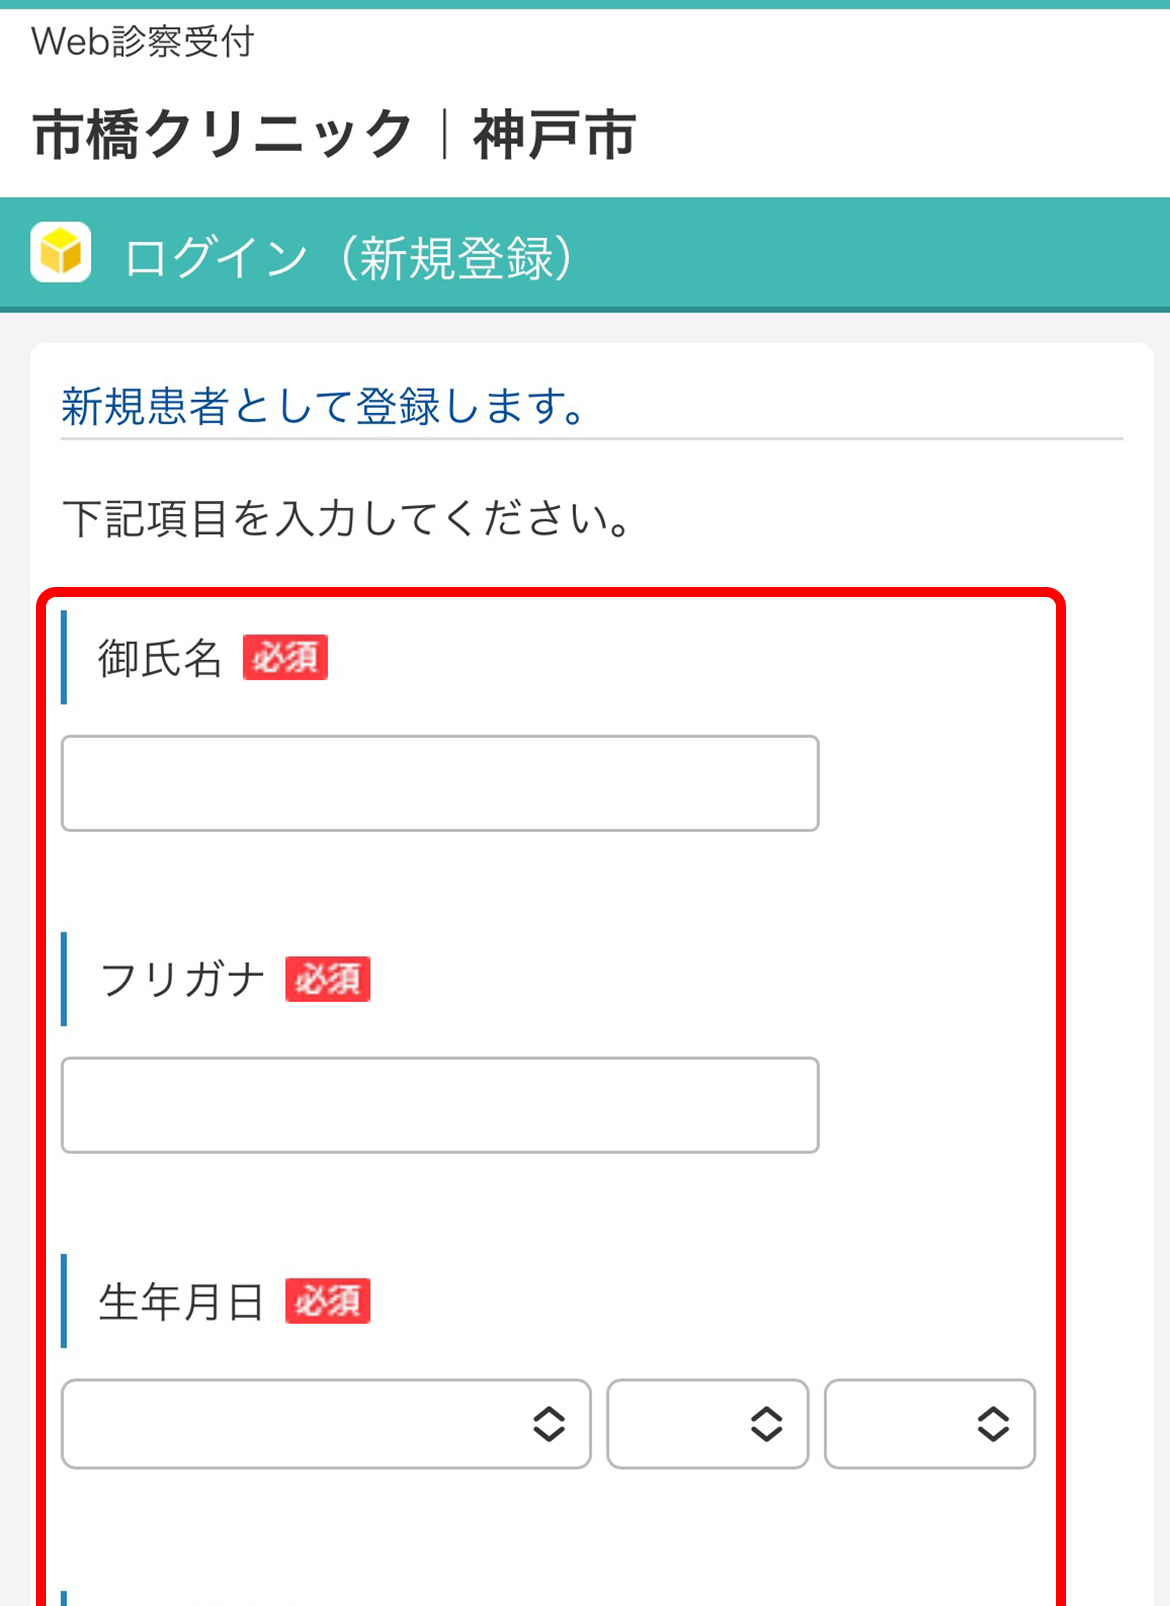Focus the 御氏名 name input field
The width and height of the screenshot is (1170, 1606).
440,783
